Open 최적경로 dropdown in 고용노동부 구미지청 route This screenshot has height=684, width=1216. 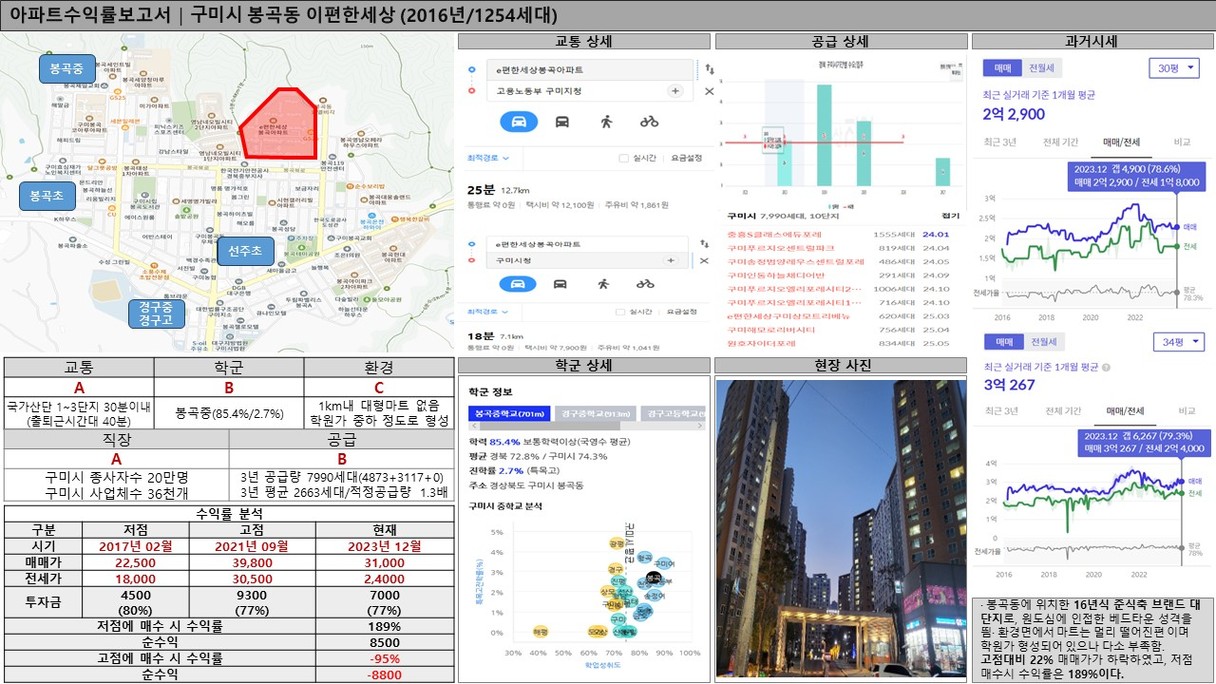click(488, 158)
